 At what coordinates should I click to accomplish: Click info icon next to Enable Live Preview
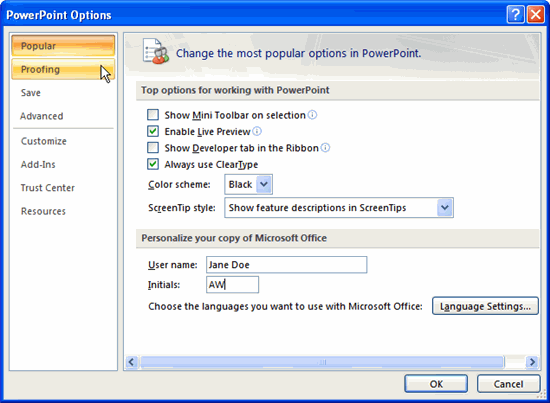click(257, 131)
